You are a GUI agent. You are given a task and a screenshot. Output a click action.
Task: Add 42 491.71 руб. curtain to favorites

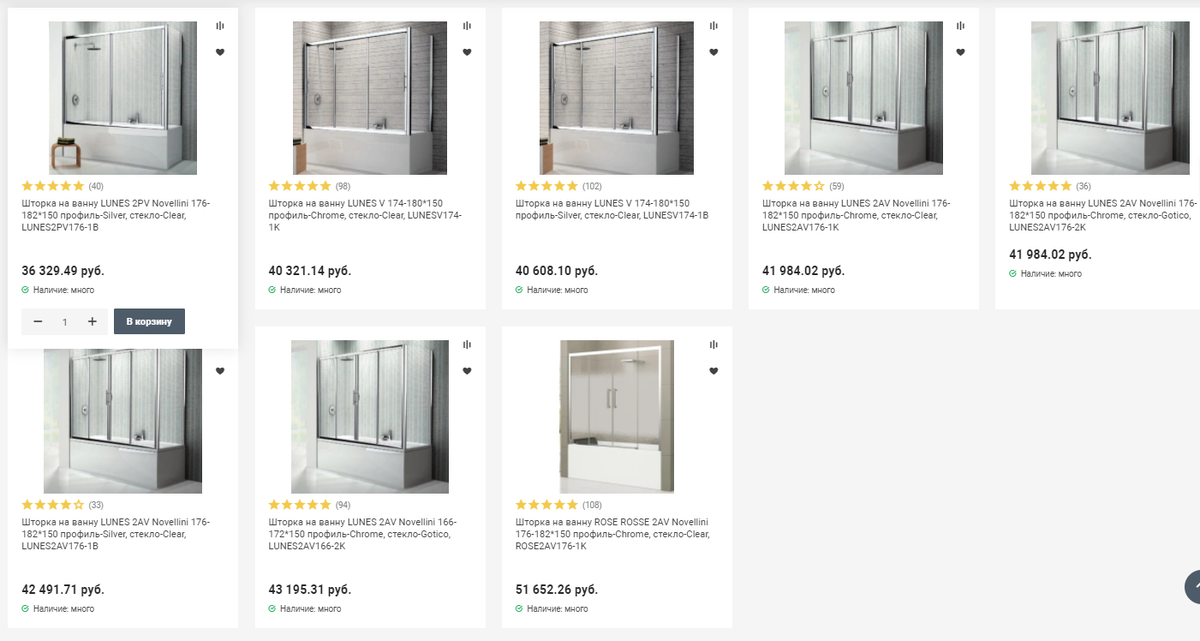tap(220, 371)
